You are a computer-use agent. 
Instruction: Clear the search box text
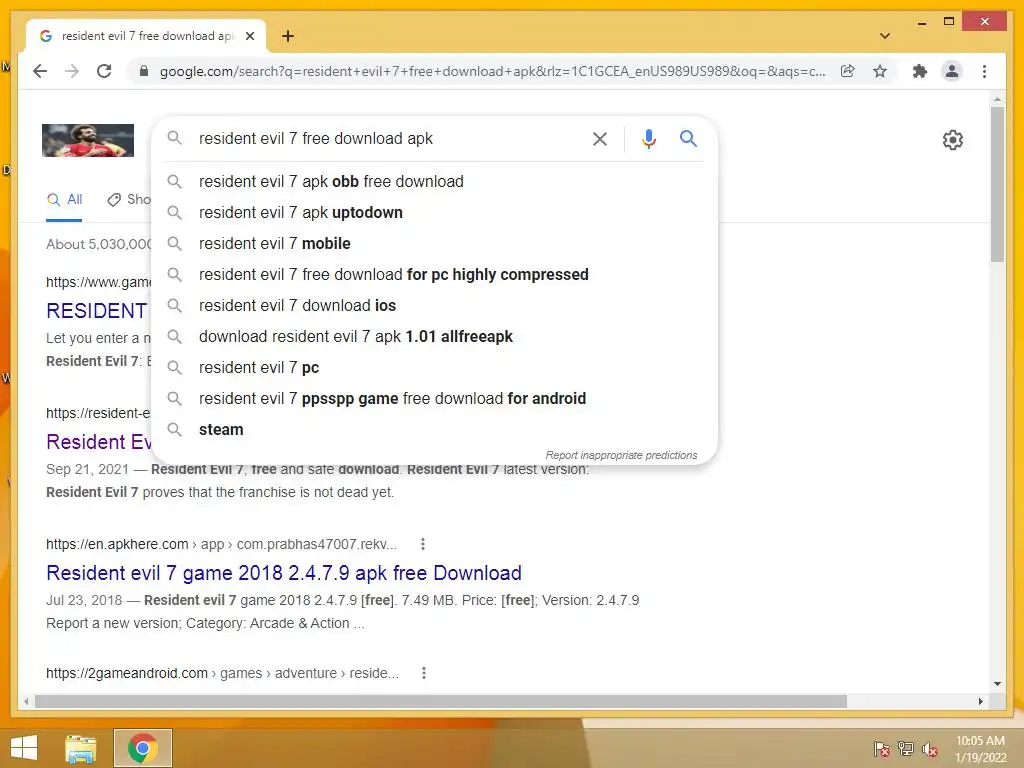pos(600,138)
